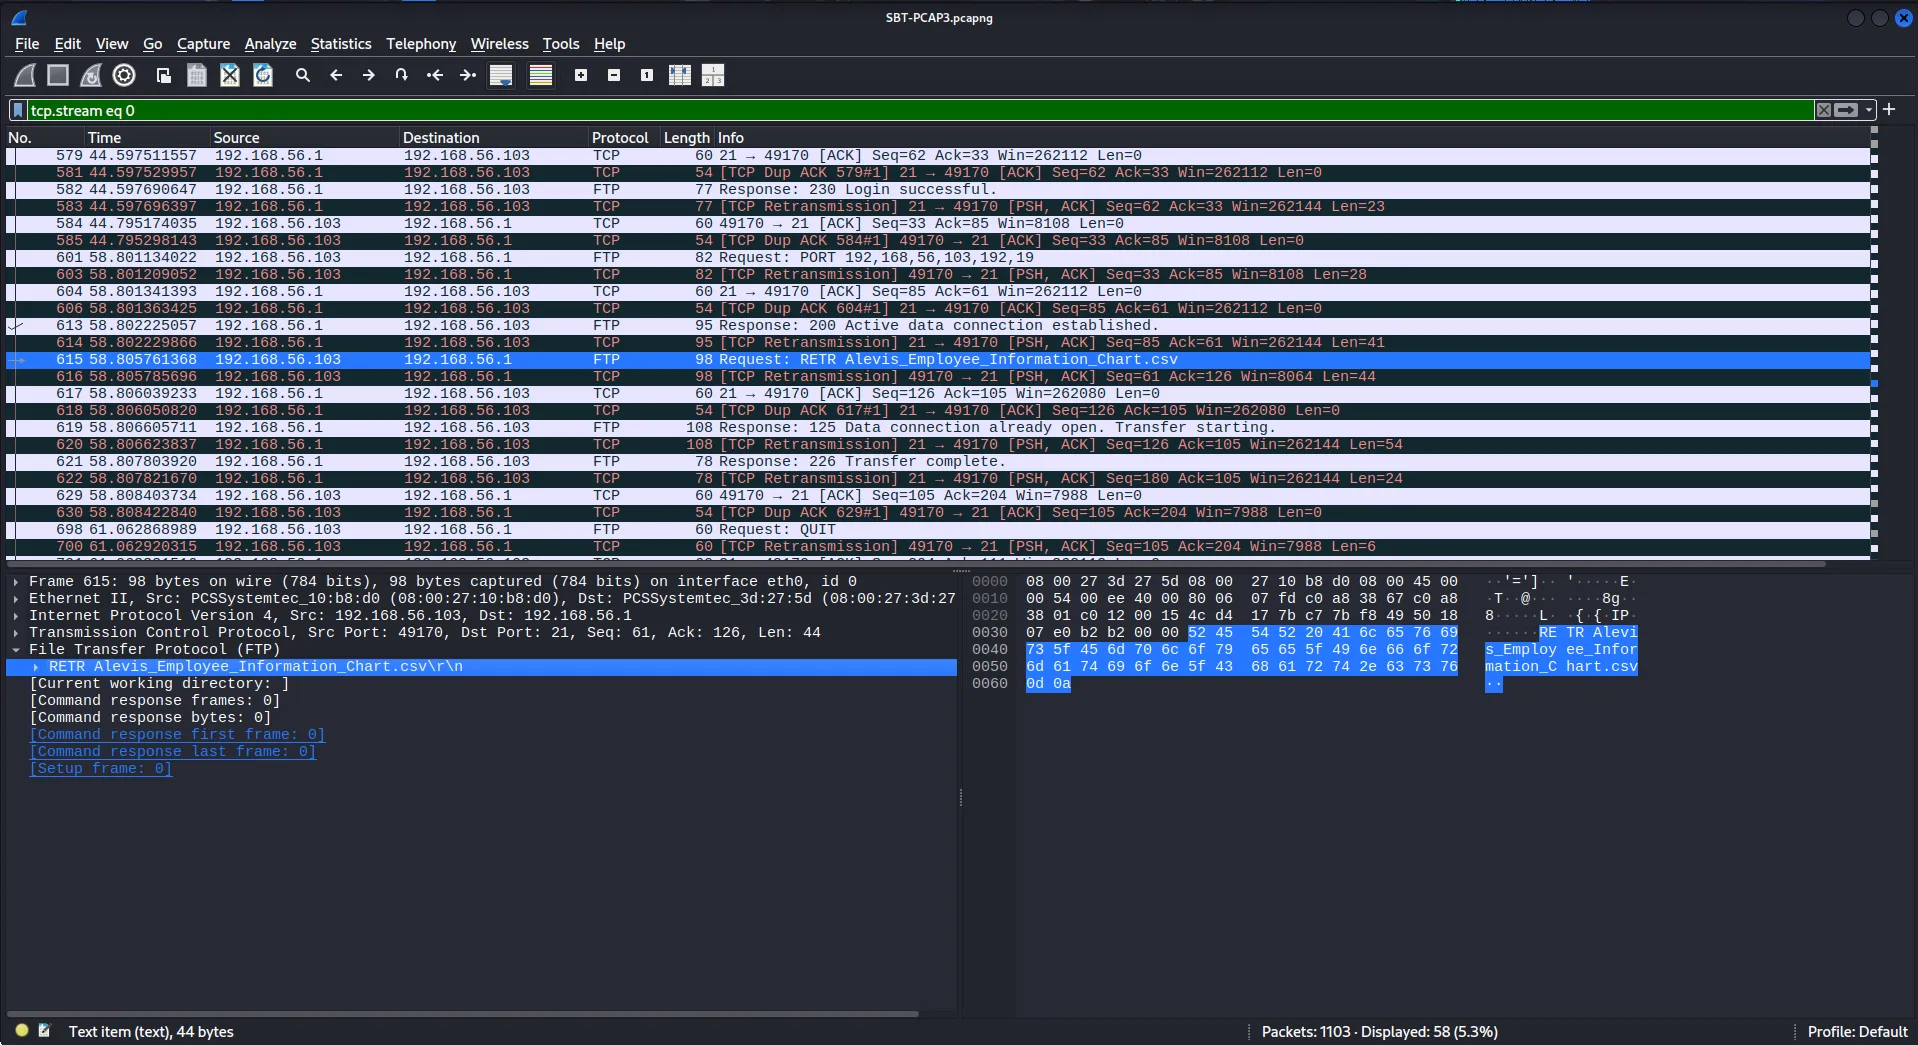This screenshot has width=1918, height=1045.
Task: Open Expert Information from the status bar circle
Action: (22, 1030)
